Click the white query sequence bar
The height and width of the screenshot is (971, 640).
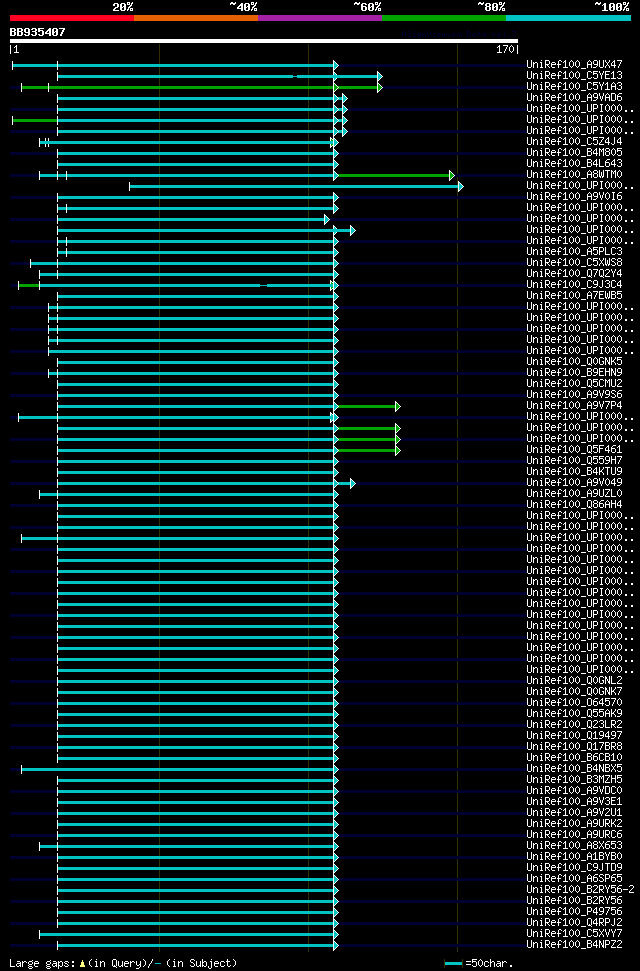[x=263, y=41]
